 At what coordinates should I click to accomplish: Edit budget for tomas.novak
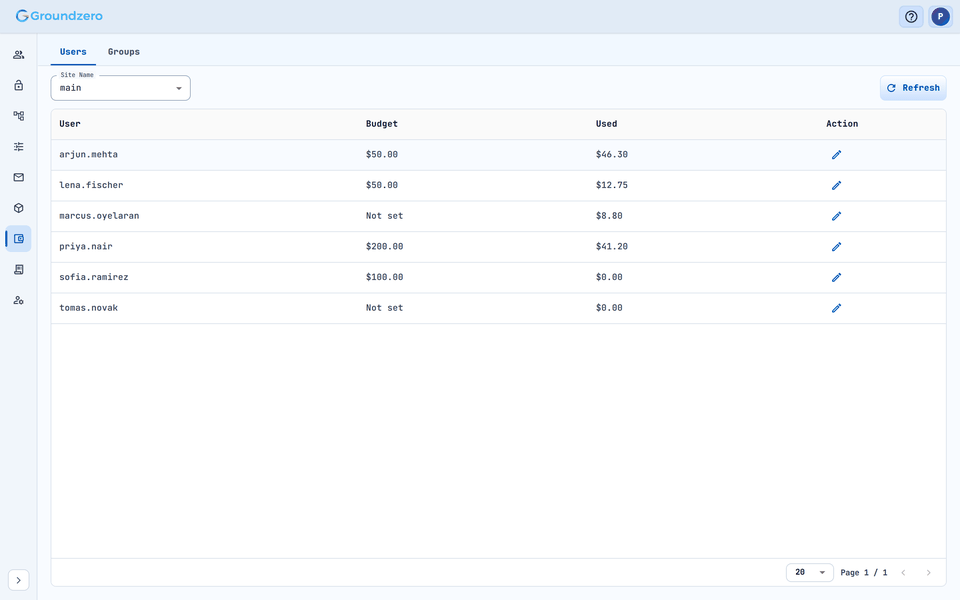[836, 308]
